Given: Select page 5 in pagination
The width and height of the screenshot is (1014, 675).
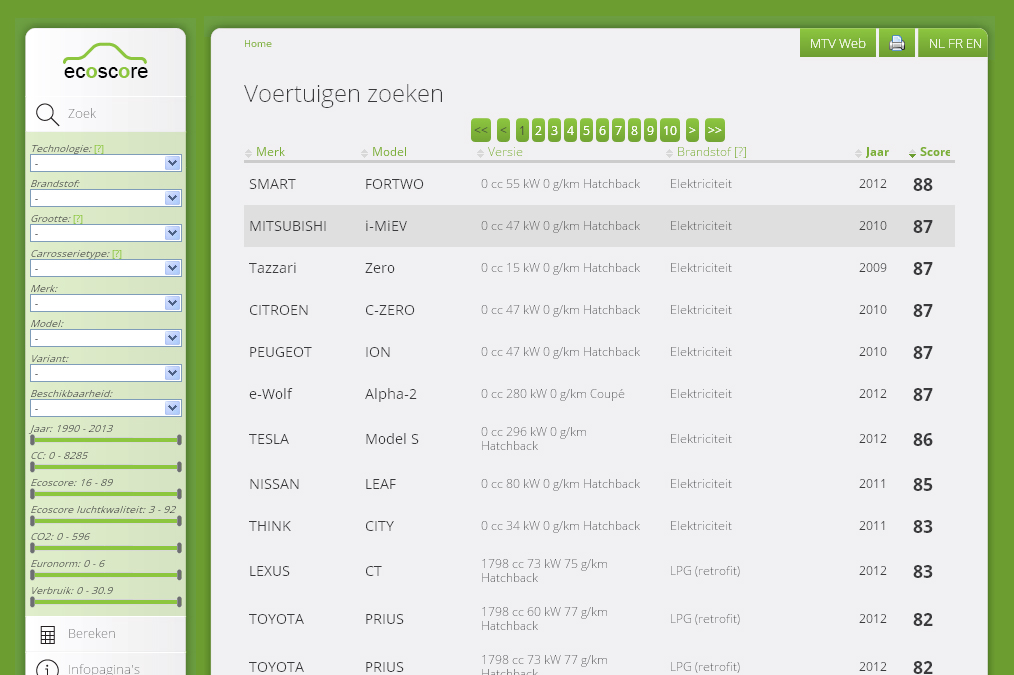Looking at the screenshot, I should pos(586,130).
